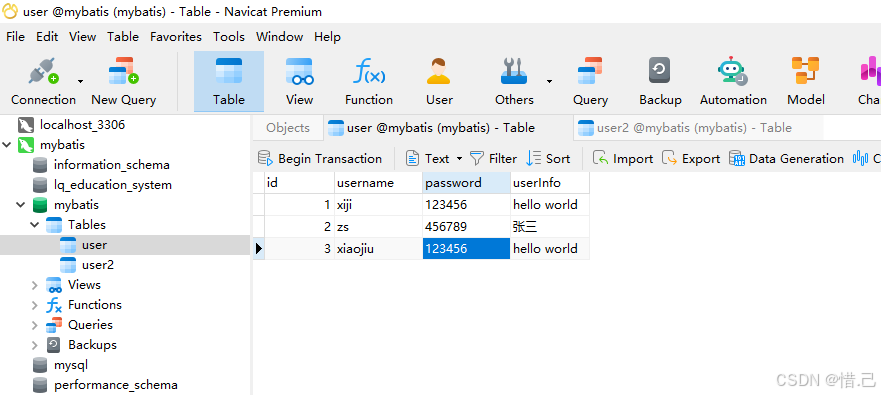Open the File menu
This screenshot has height=395, width=881.
(15, 37)
